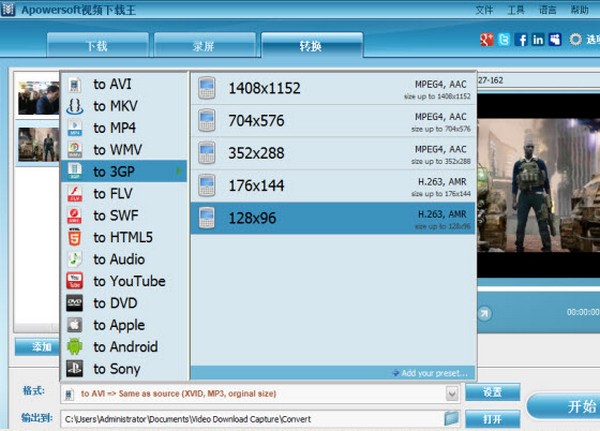Browse output folder via folder icon
Viewport: 600px width, 431px height.
[x=451, y=418]
